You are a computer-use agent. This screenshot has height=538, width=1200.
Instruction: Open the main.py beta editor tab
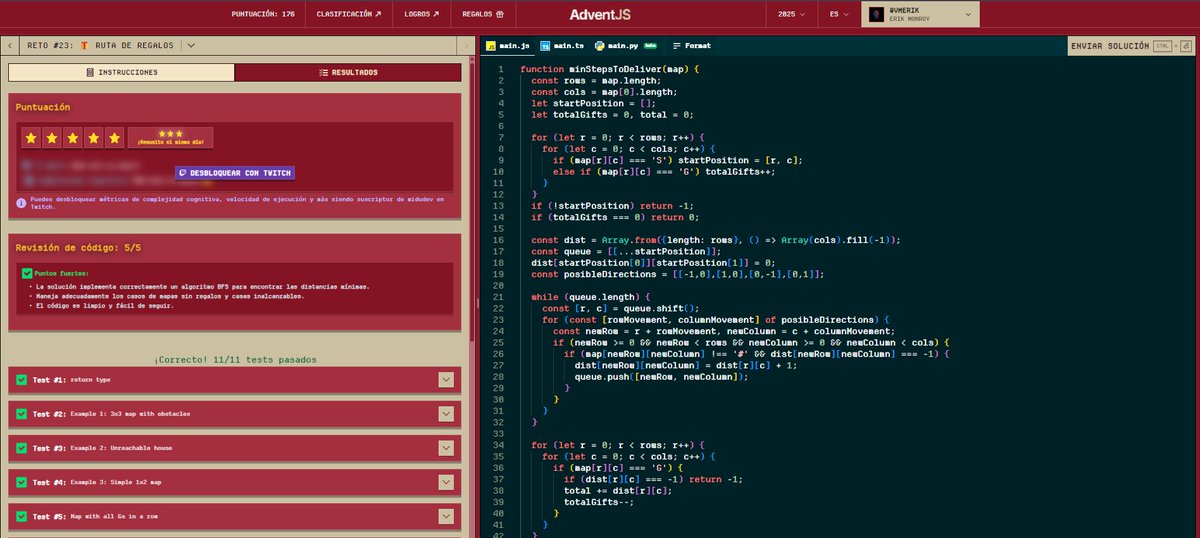click(624, 46)
